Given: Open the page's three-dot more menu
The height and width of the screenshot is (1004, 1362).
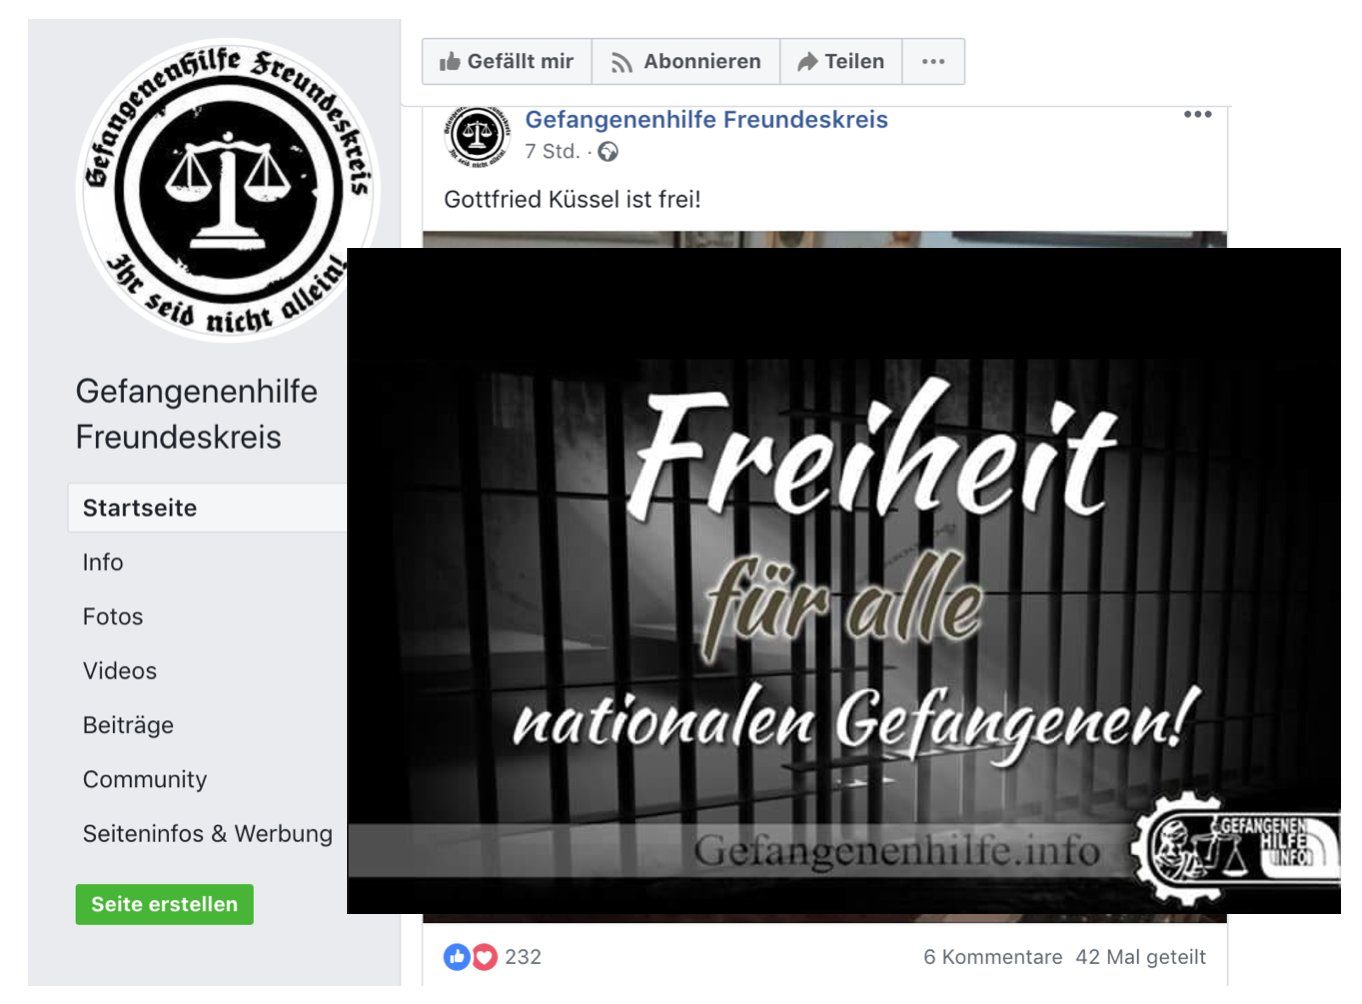Looking at the screenshot, I should tap(933, 62).
